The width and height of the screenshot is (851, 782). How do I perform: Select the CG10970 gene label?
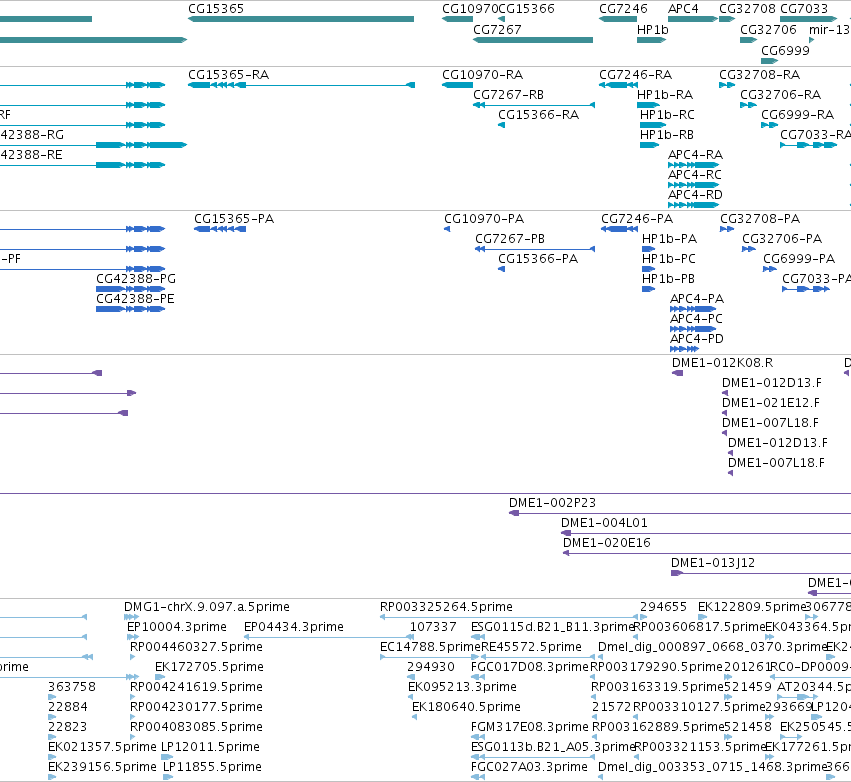coord(470,9)
